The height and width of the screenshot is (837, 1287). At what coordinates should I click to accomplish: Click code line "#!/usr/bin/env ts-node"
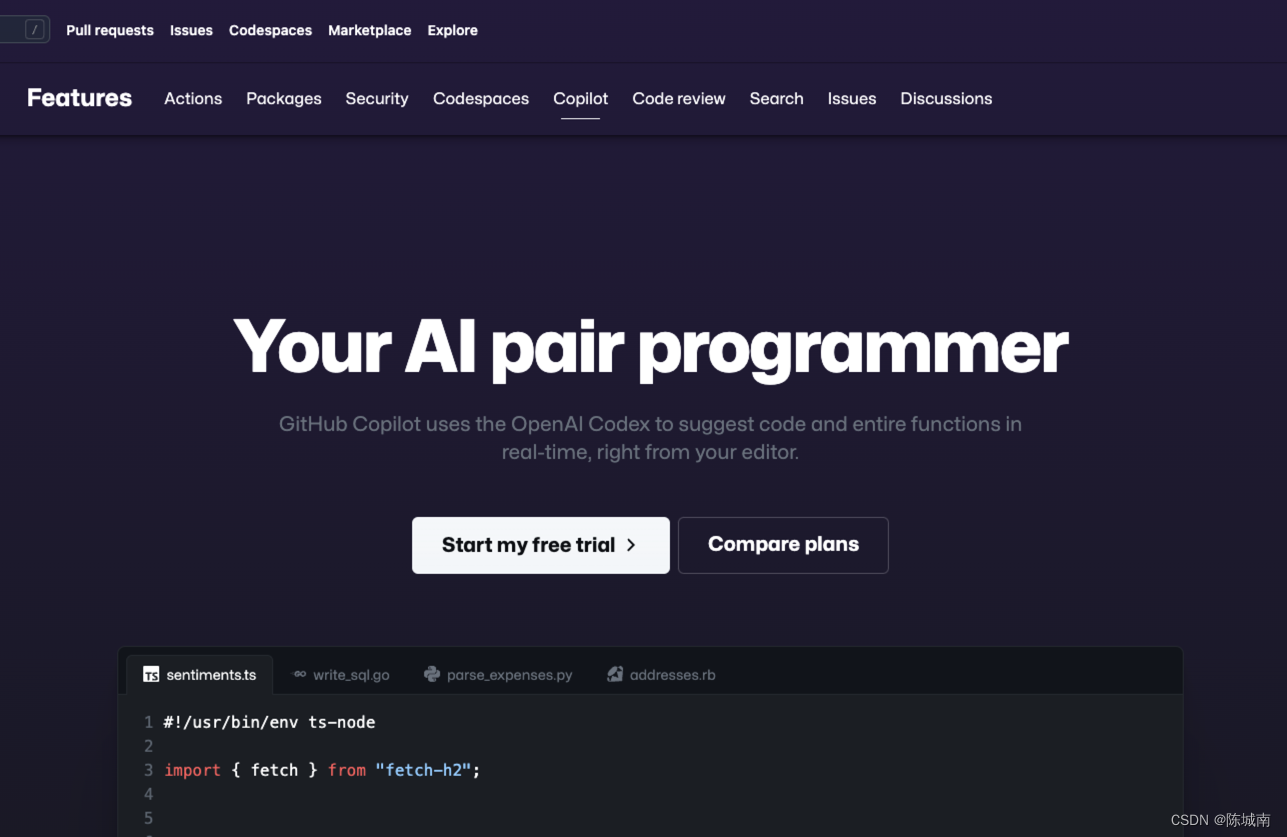(270, 722)
